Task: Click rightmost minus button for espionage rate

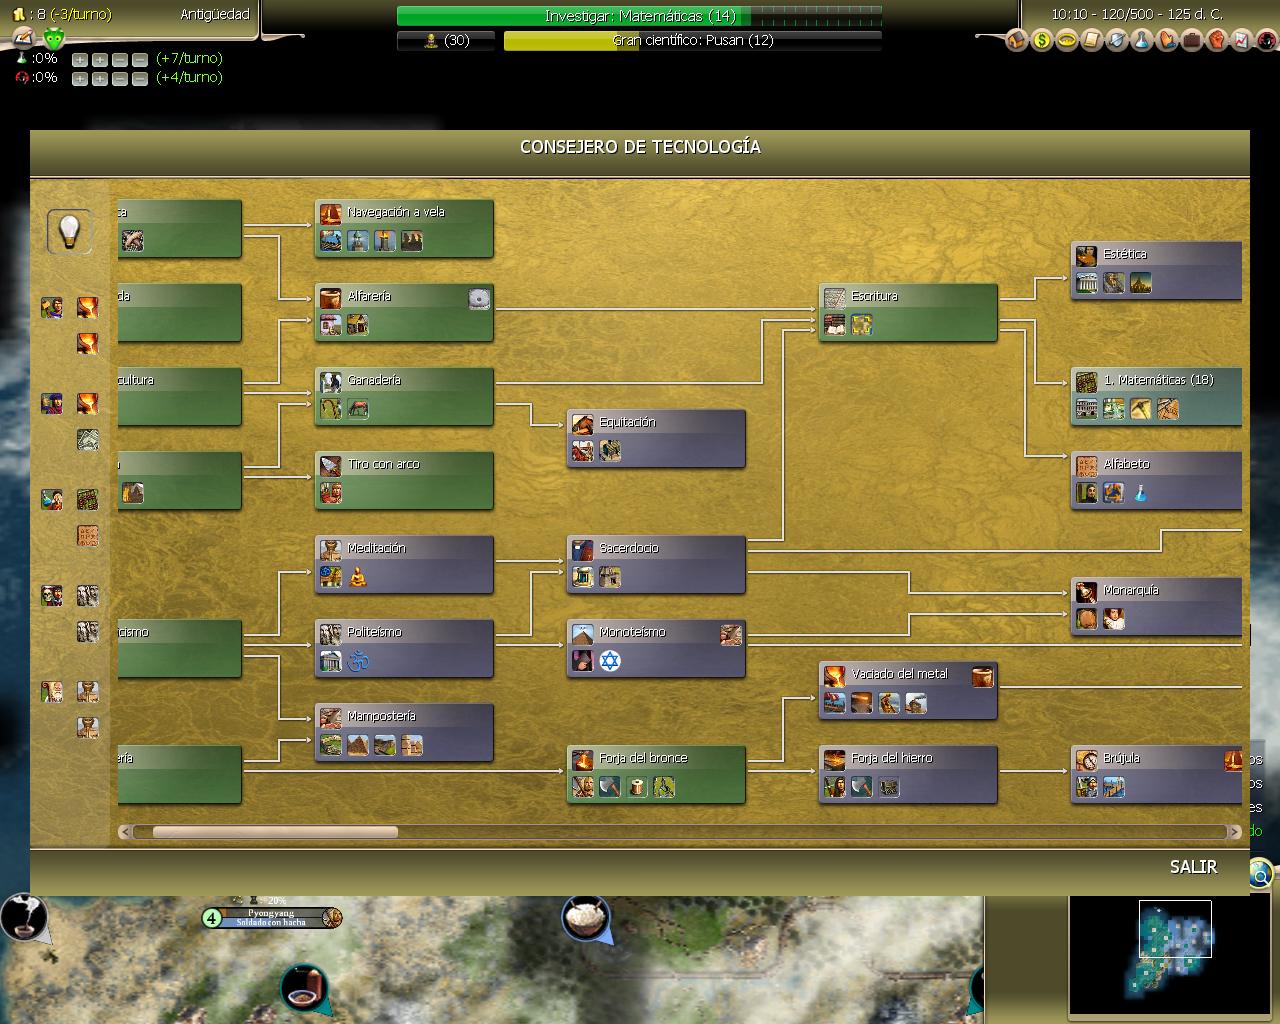Action: pyautogui.click(x=140, y=78)
